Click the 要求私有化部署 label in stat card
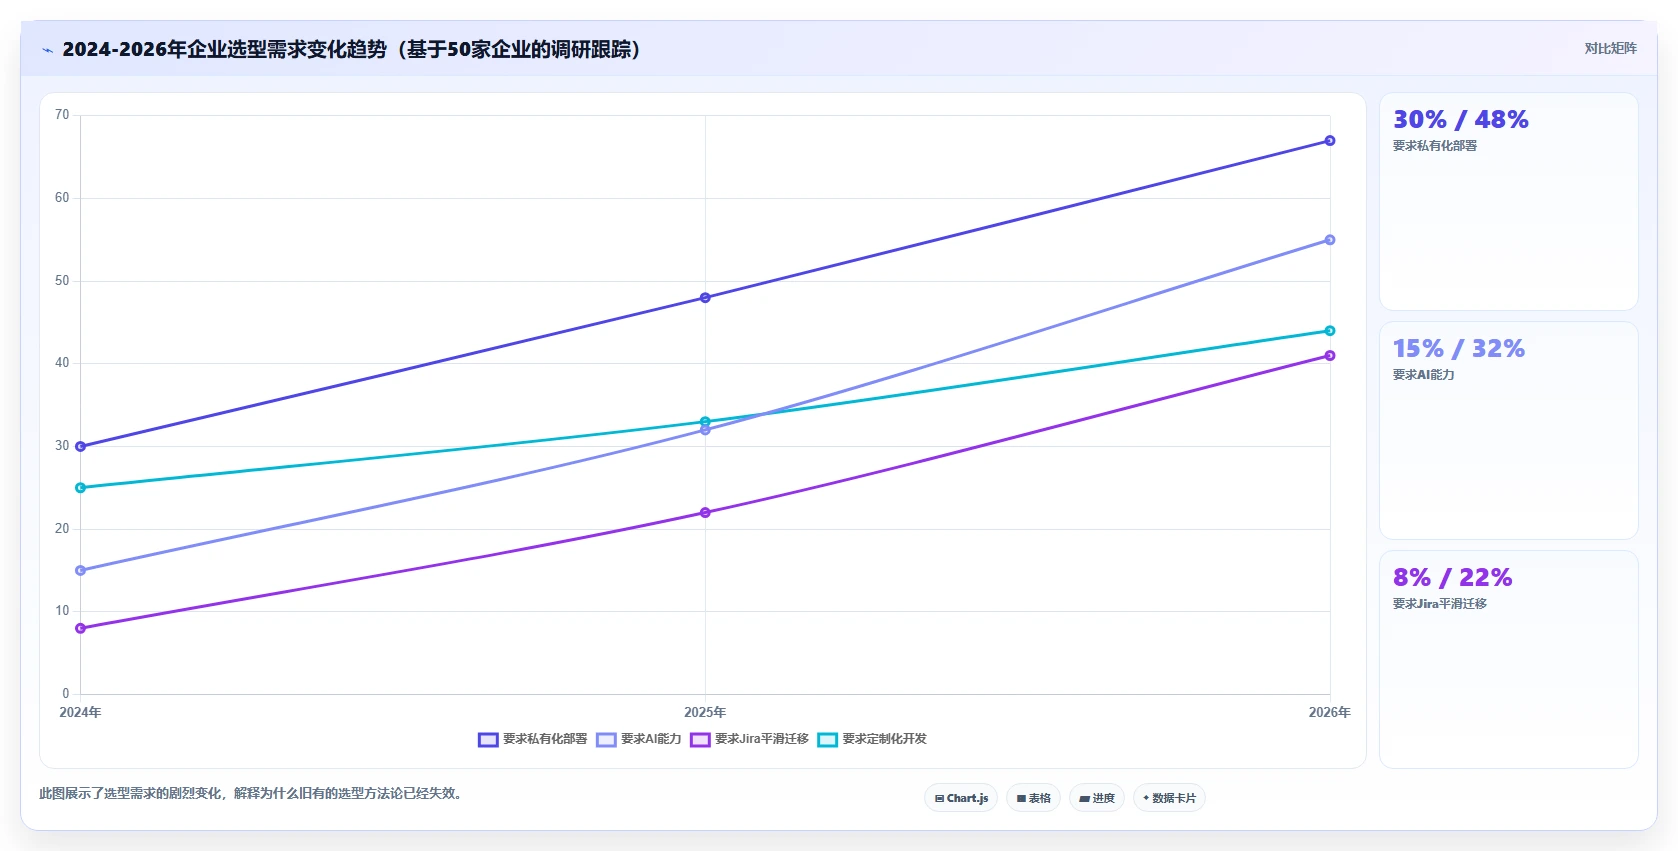1678x851 pixels. click(x=1434, y=146)
